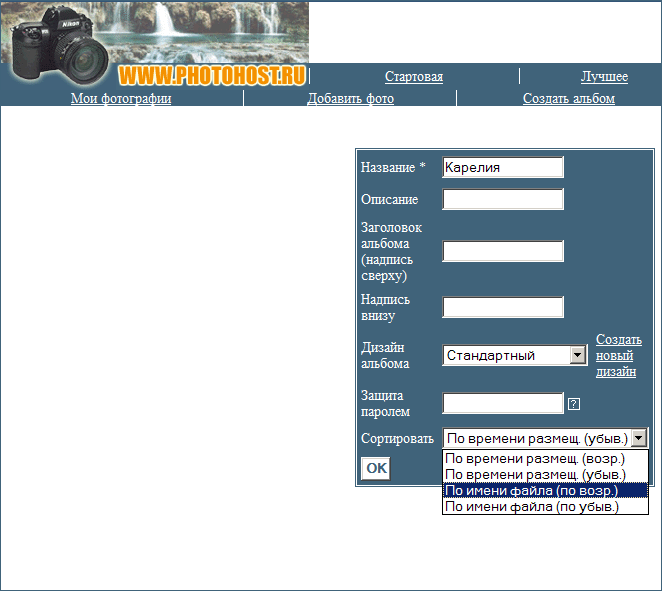The width and height of the screenshot is (662, 591).
Task: Open the Лучшее section
Action: 604,76
